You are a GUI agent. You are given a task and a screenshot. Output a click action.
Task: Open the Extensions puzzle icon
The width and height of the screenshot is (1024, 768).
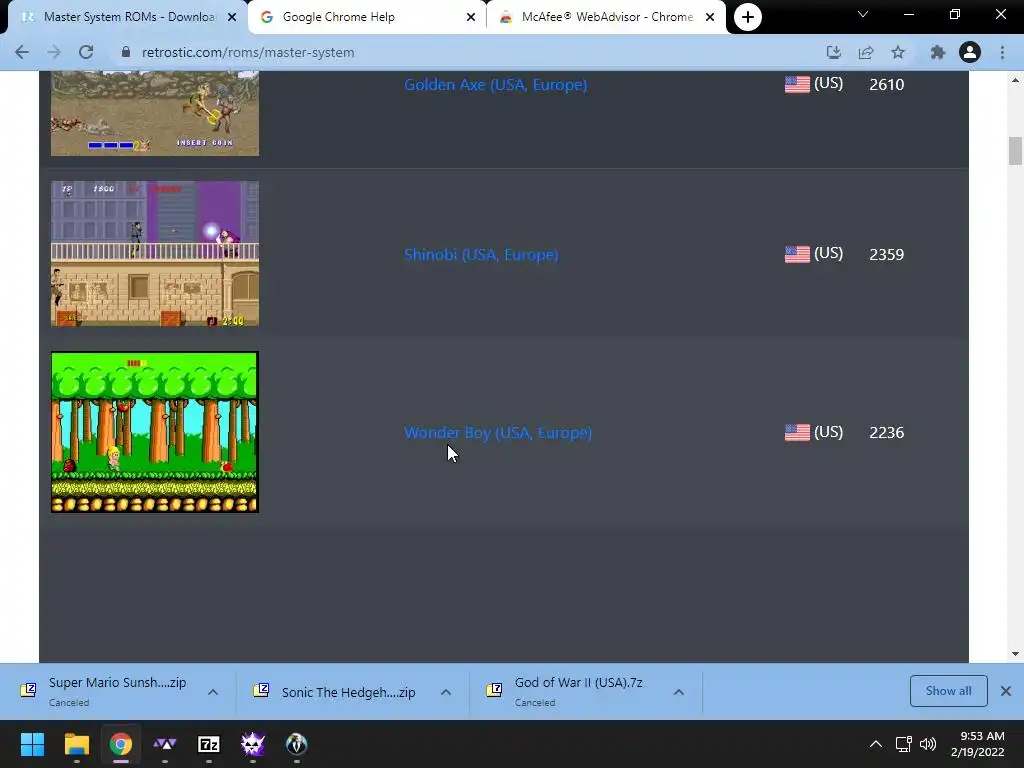tap(938, 52)
